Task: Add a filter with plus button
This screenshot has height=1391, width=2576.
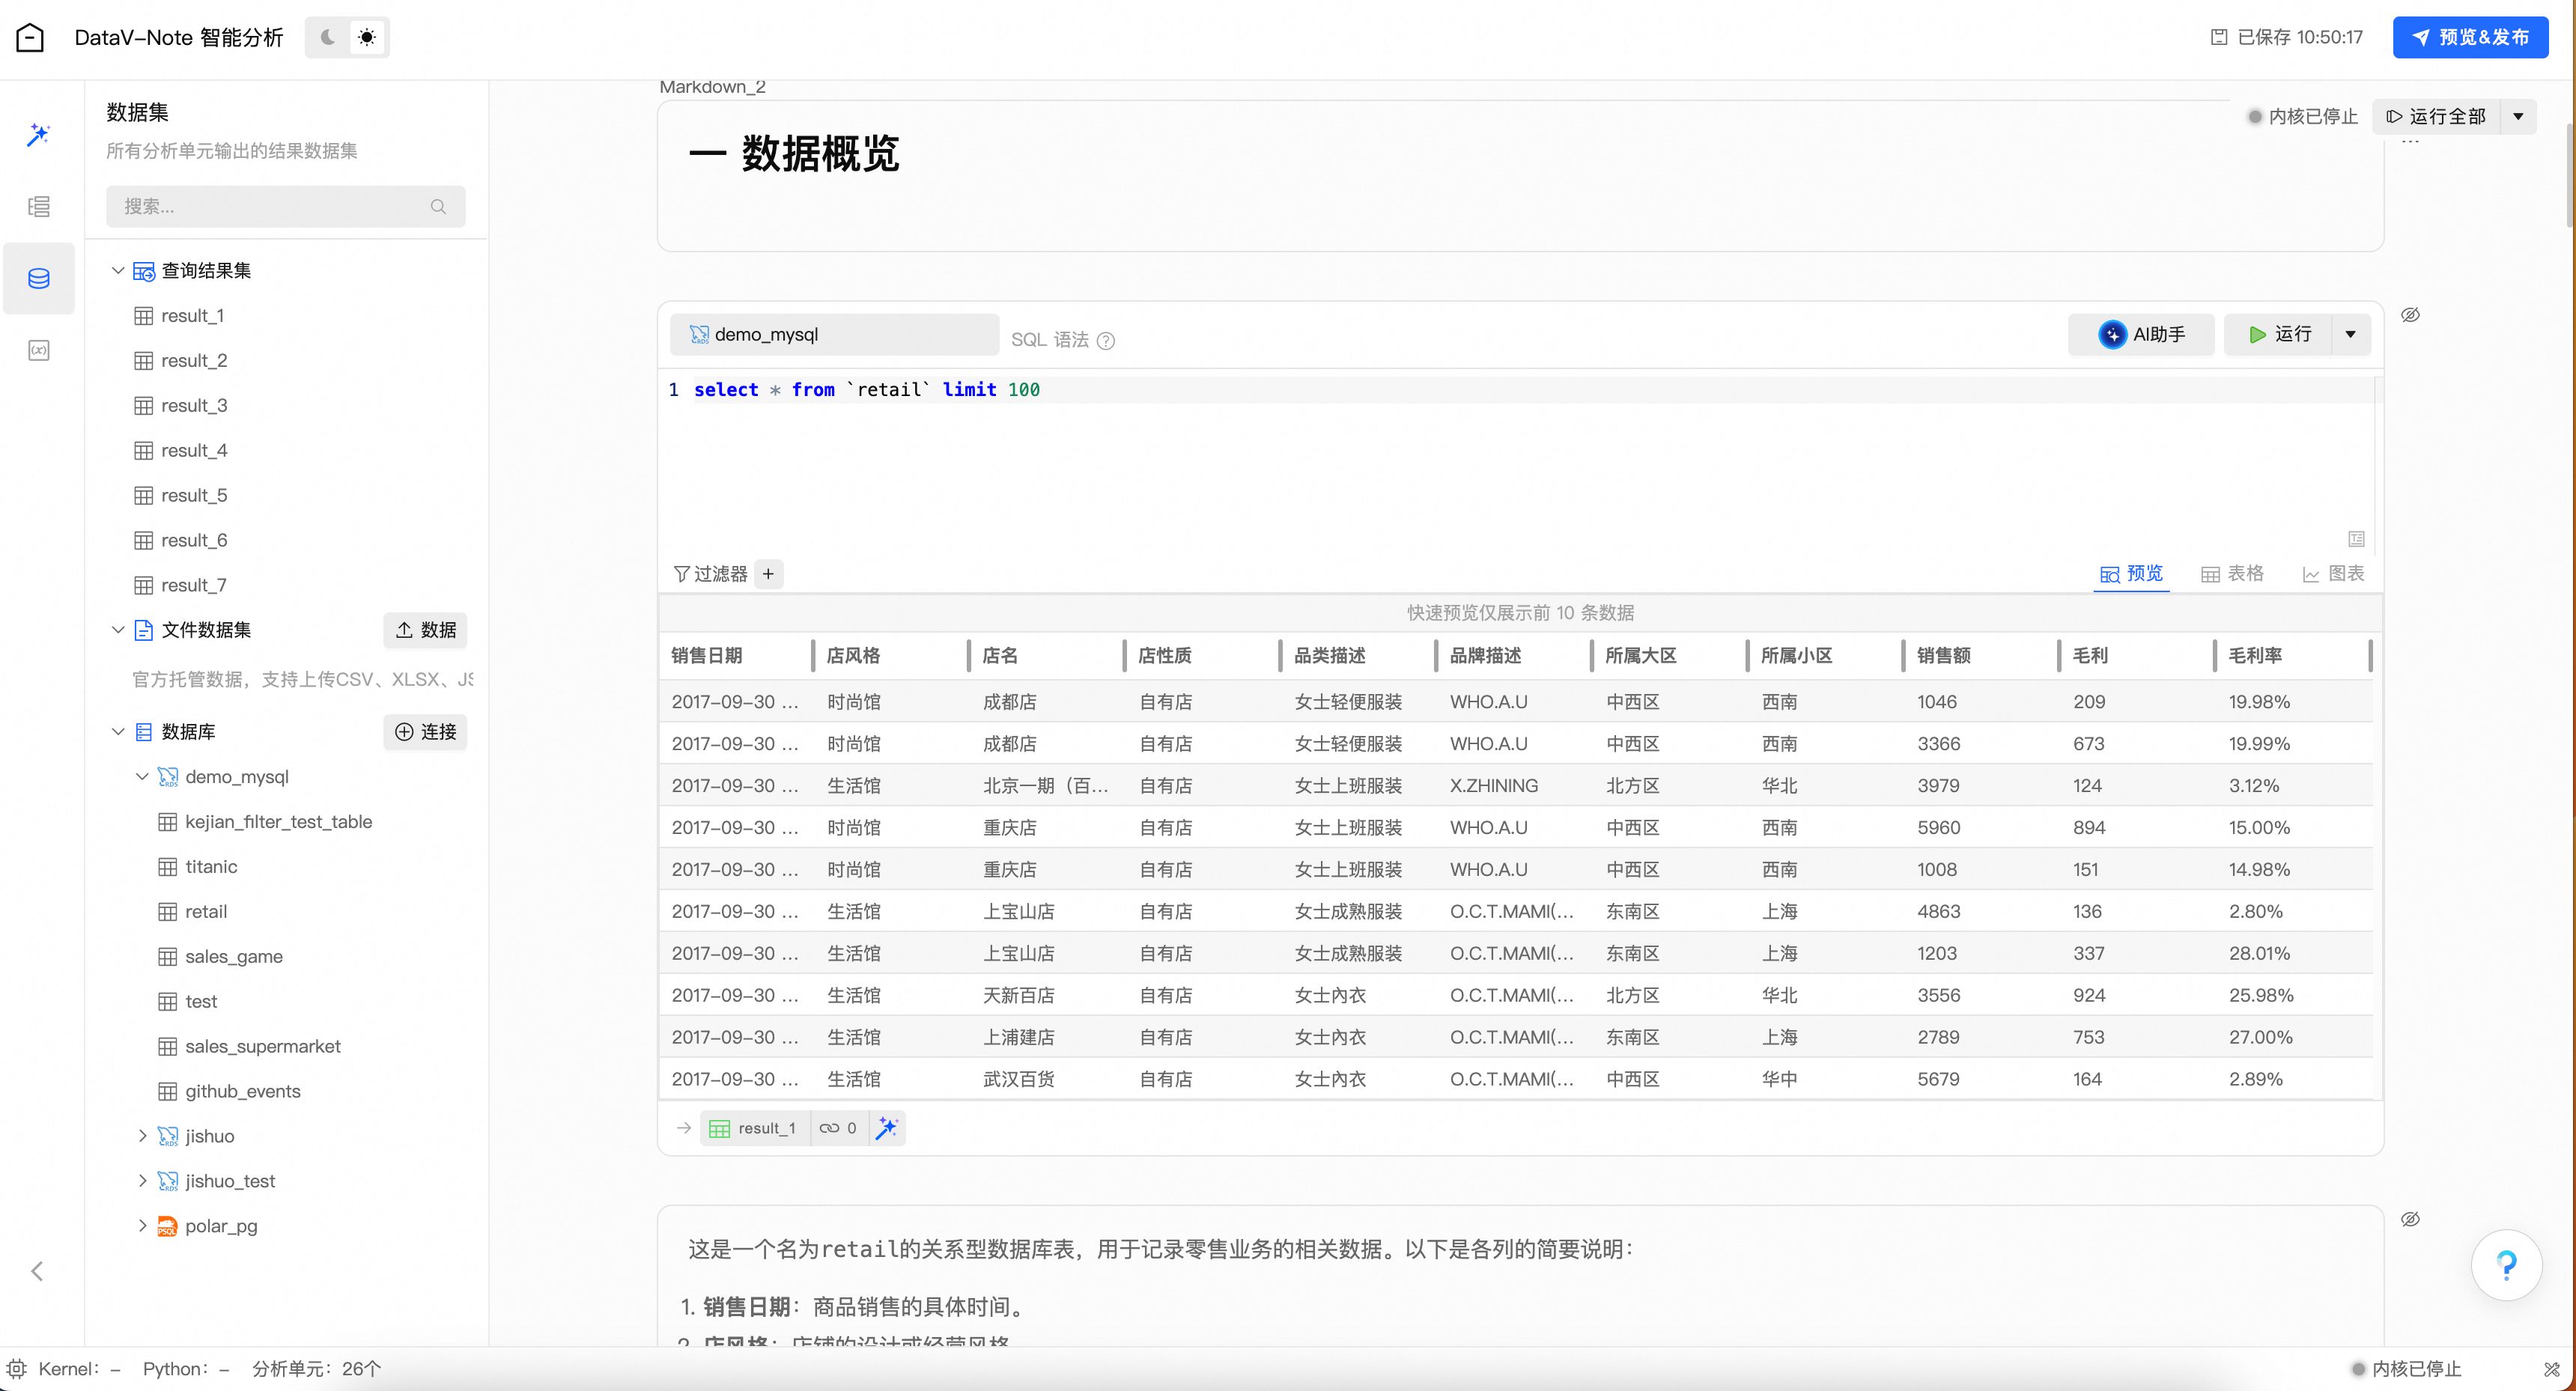Action: coord(768,574)
